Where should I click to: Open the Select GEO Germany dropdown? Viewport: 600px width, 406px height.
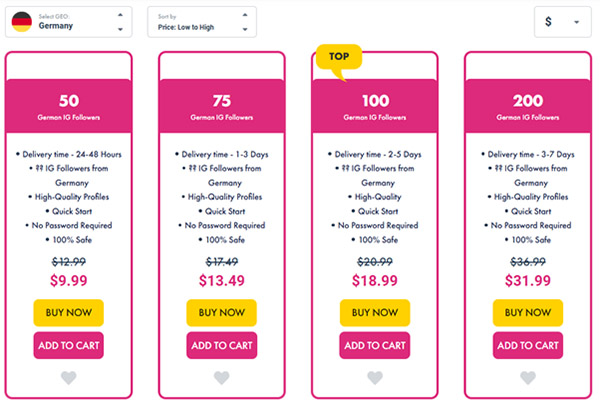coord(70,22)
